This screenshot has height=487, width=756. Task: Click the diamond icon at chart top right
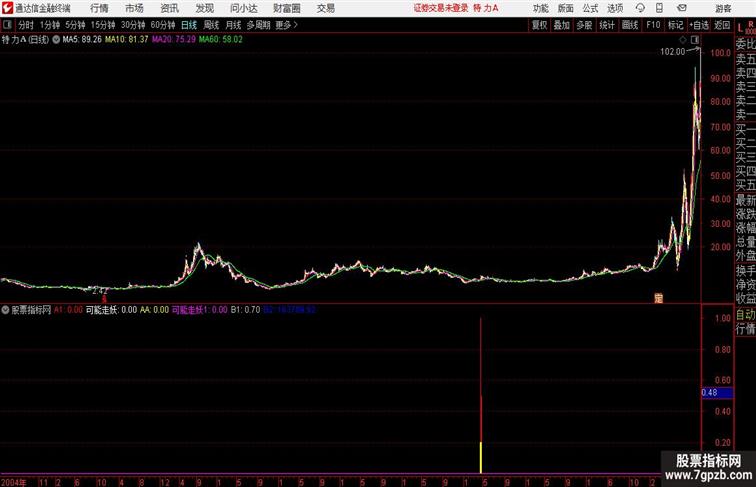click(683, 40)
